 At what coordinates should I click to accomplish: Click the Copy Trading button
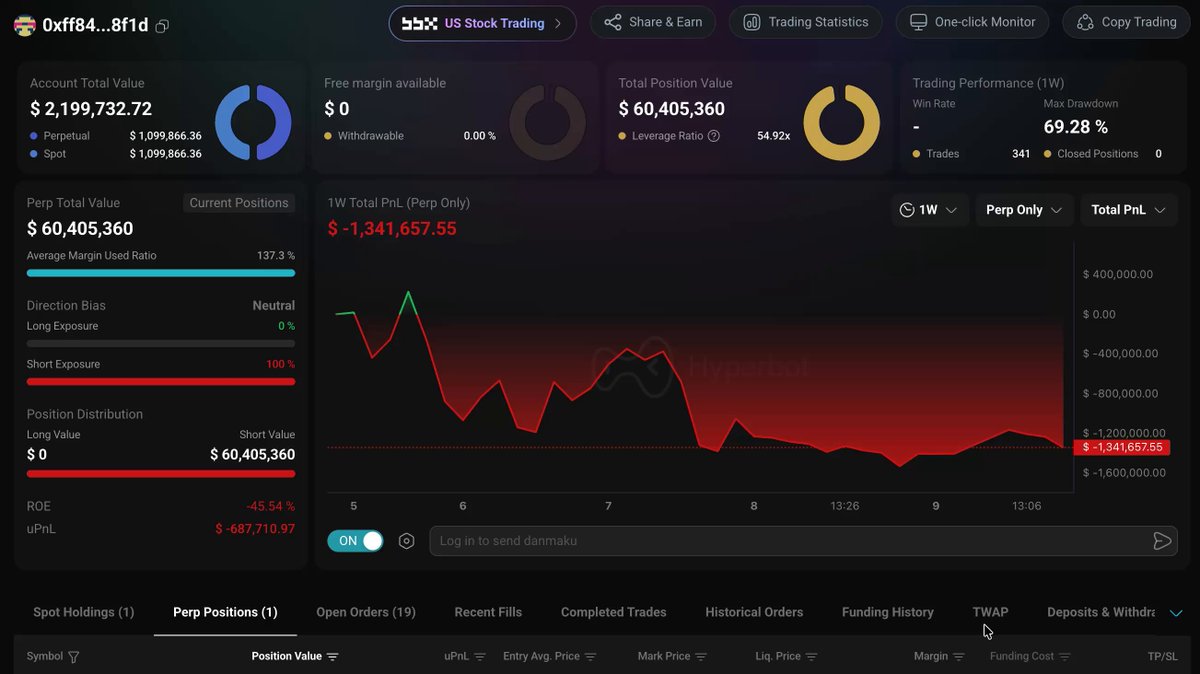[x=1126, y=22]
